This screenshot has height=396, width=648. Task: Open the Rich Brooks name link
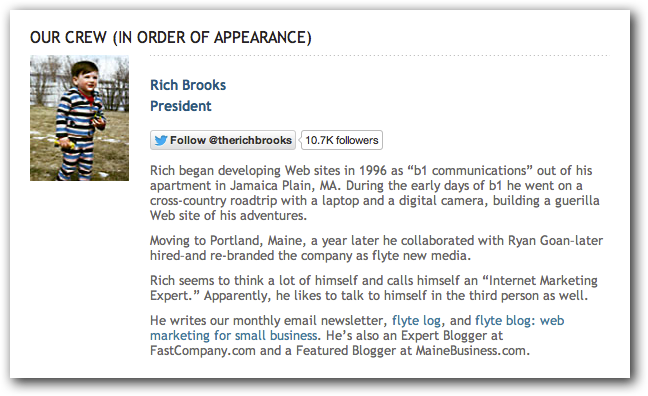(188, 85)
